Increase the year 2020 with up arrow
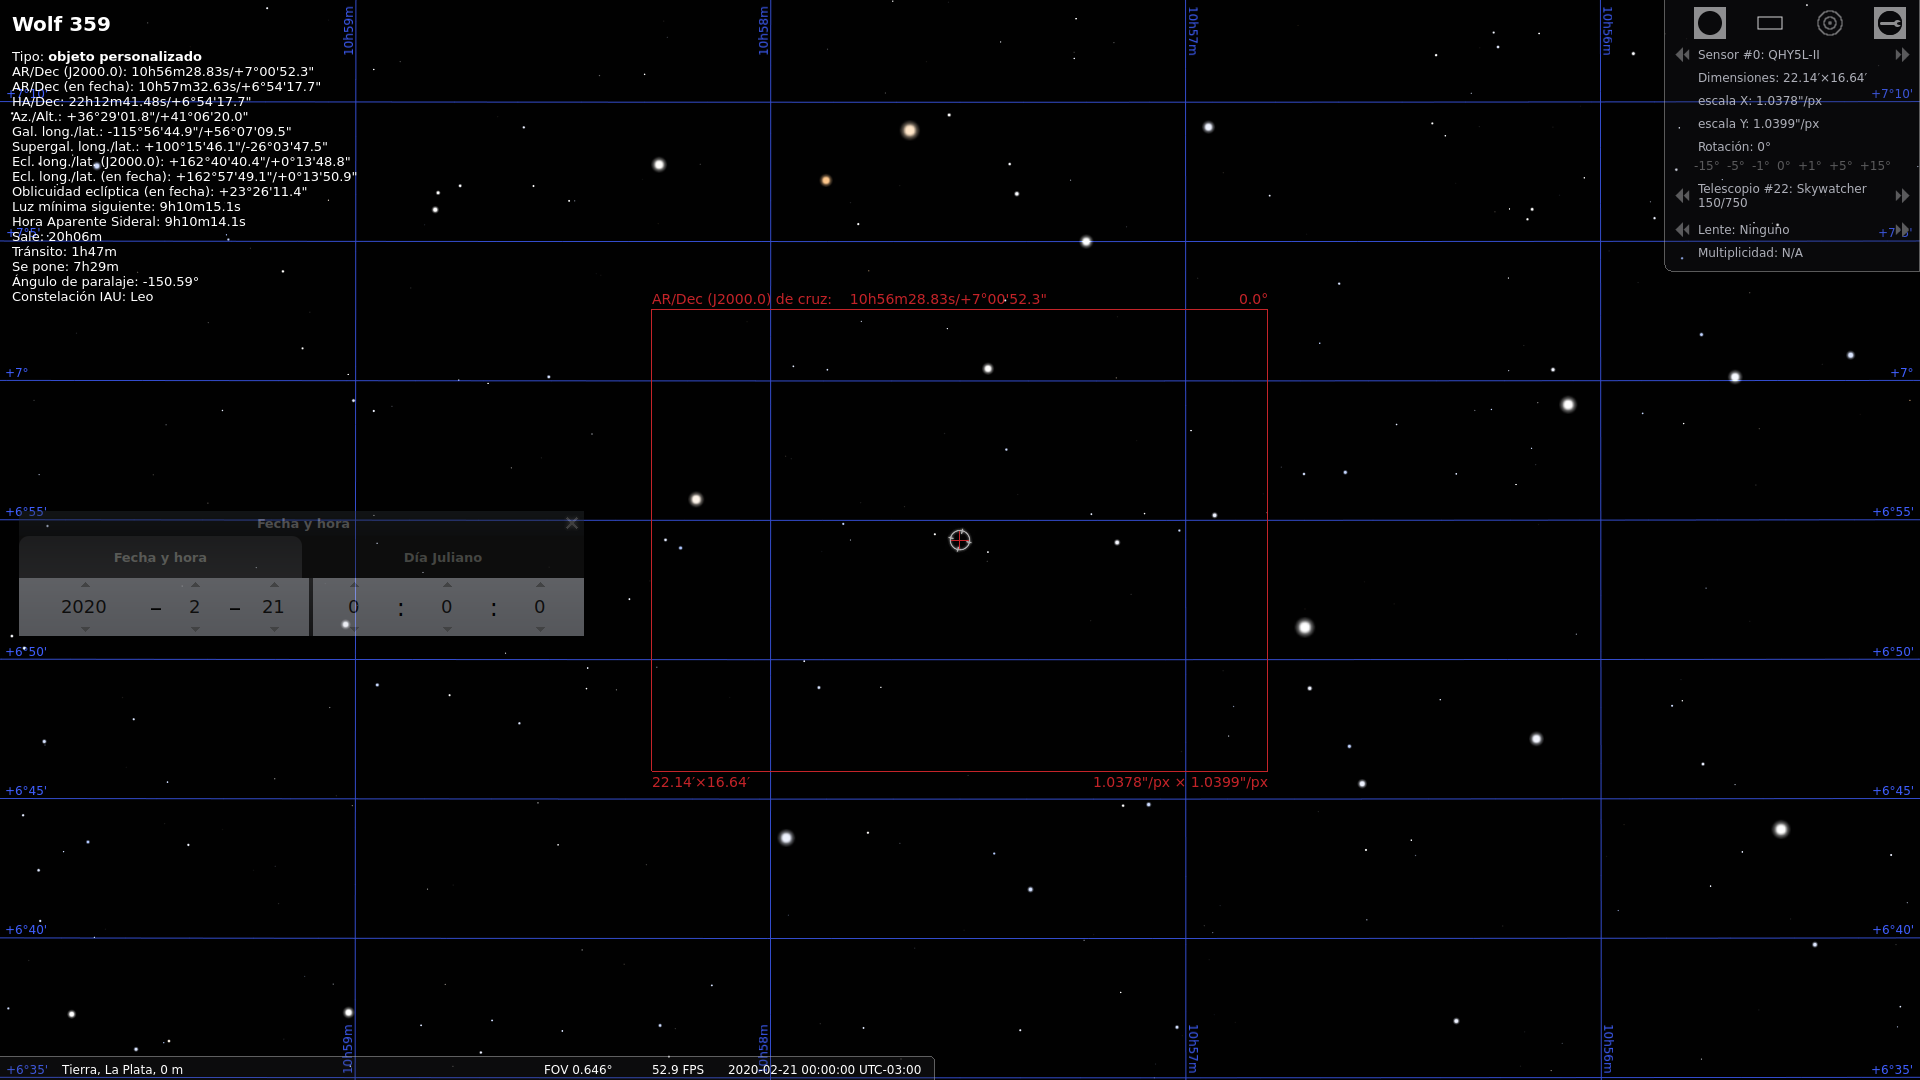The width and height of the screenshot is (1920, 1080). [85, 585]
